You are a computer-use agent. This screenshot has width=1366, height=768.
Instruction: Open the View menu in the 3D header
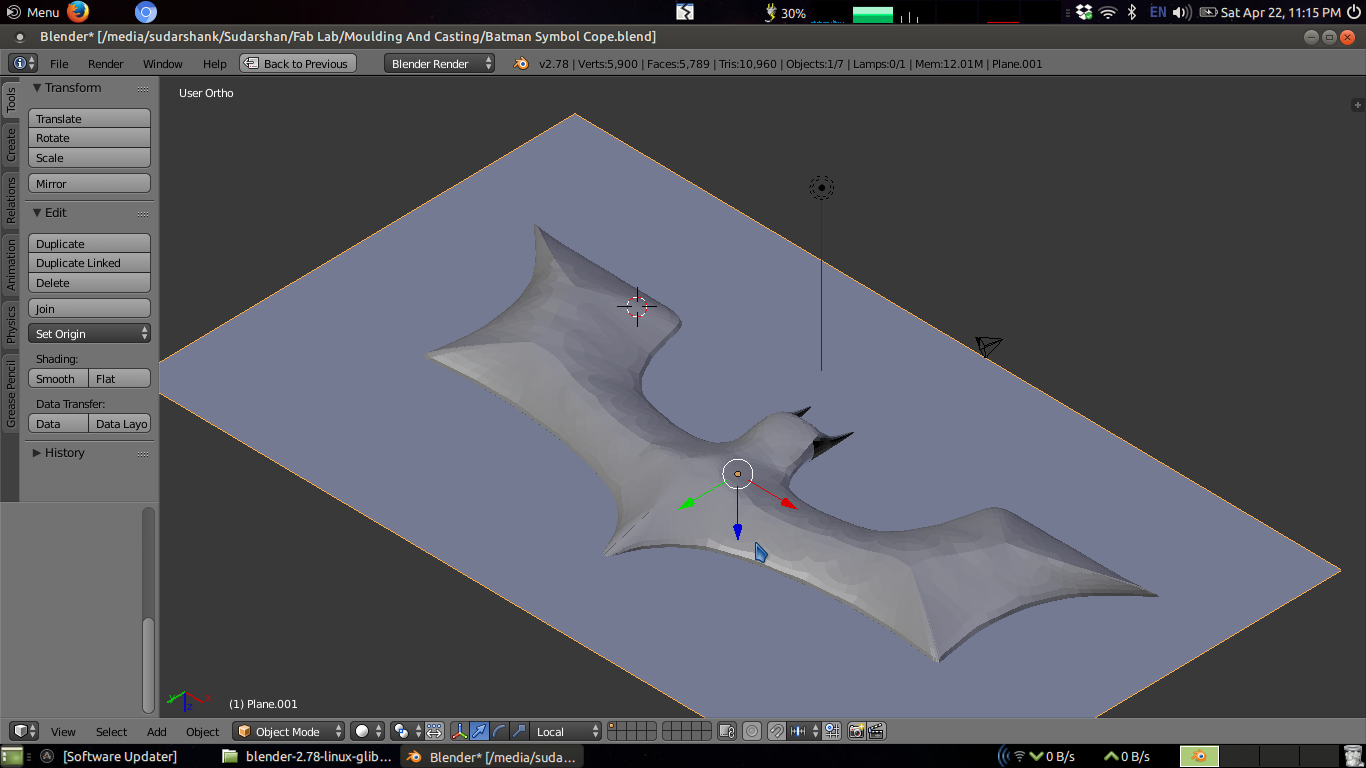[63, 732]
